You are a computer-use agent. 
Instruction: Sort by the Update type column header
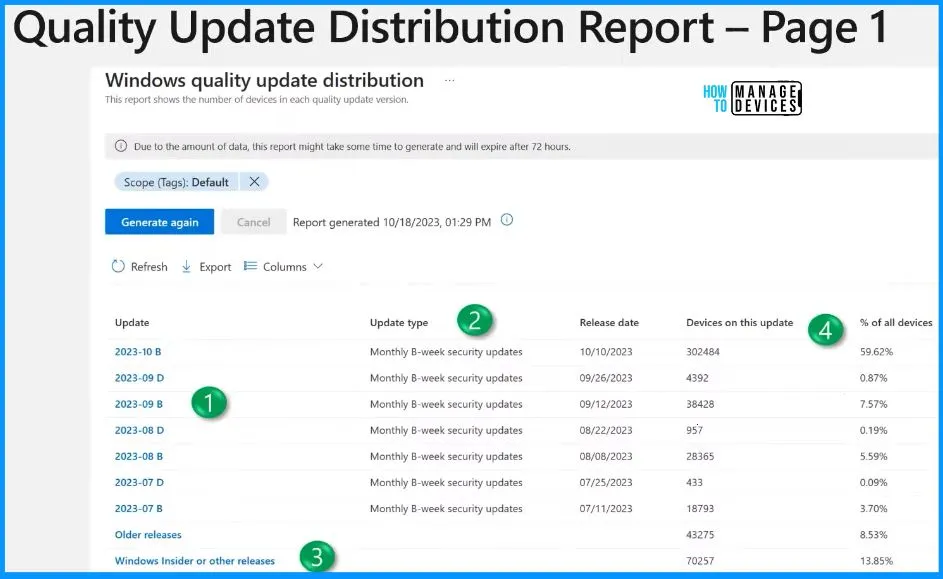[x=399, y=322]
